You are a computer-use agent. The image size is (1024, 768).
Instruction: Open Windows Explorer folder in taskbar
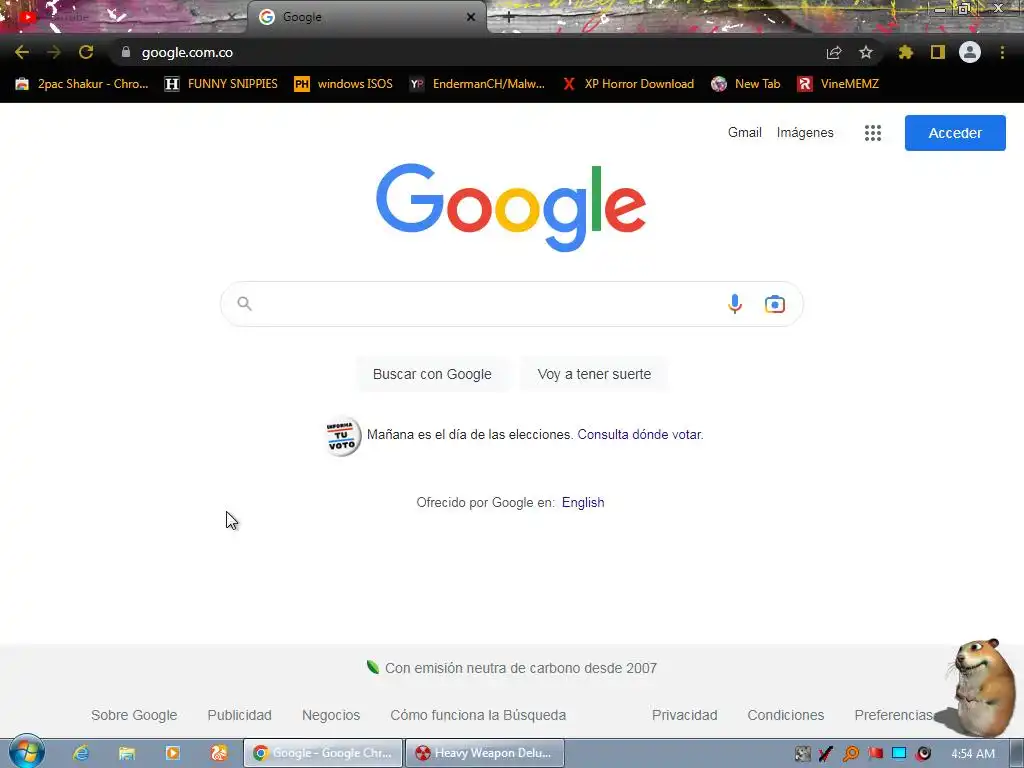pyautogui.click(x=127, y=753)
